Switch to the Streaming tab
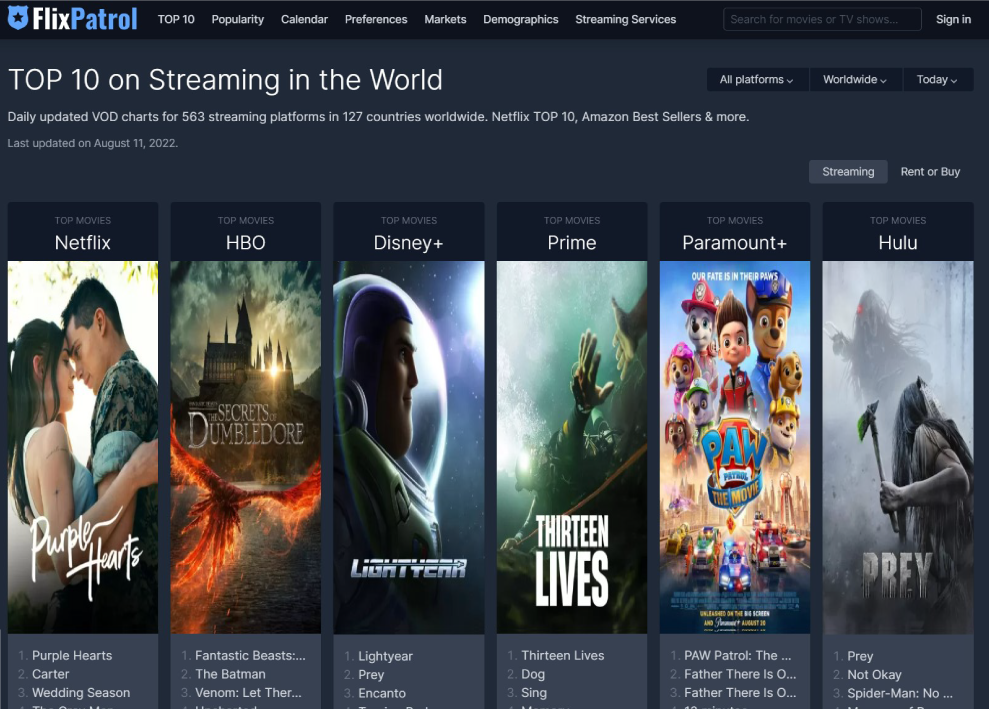The width and height of the screenshot is (989, 709). [x=848, y=172]
